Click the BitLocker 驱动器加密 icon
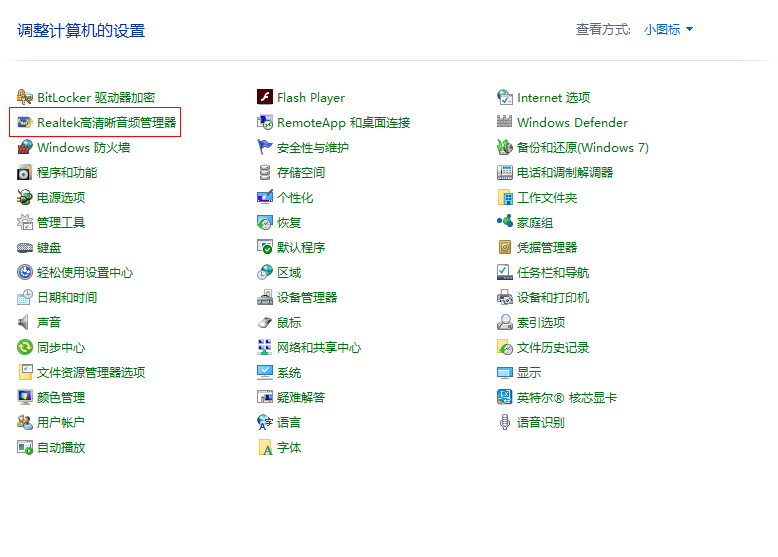This screenshot has height=557, width=778. tap(25, 97)
